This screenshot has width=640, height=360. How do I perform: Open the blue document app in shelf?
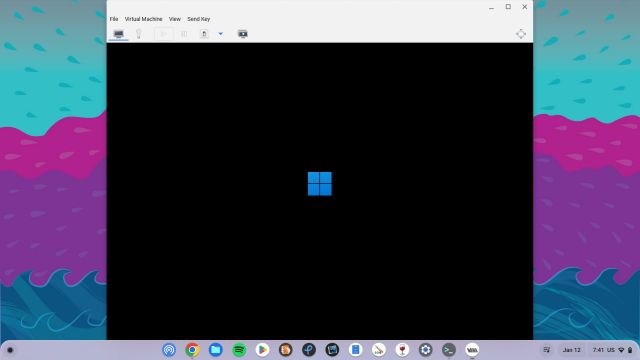coord(356,350)
